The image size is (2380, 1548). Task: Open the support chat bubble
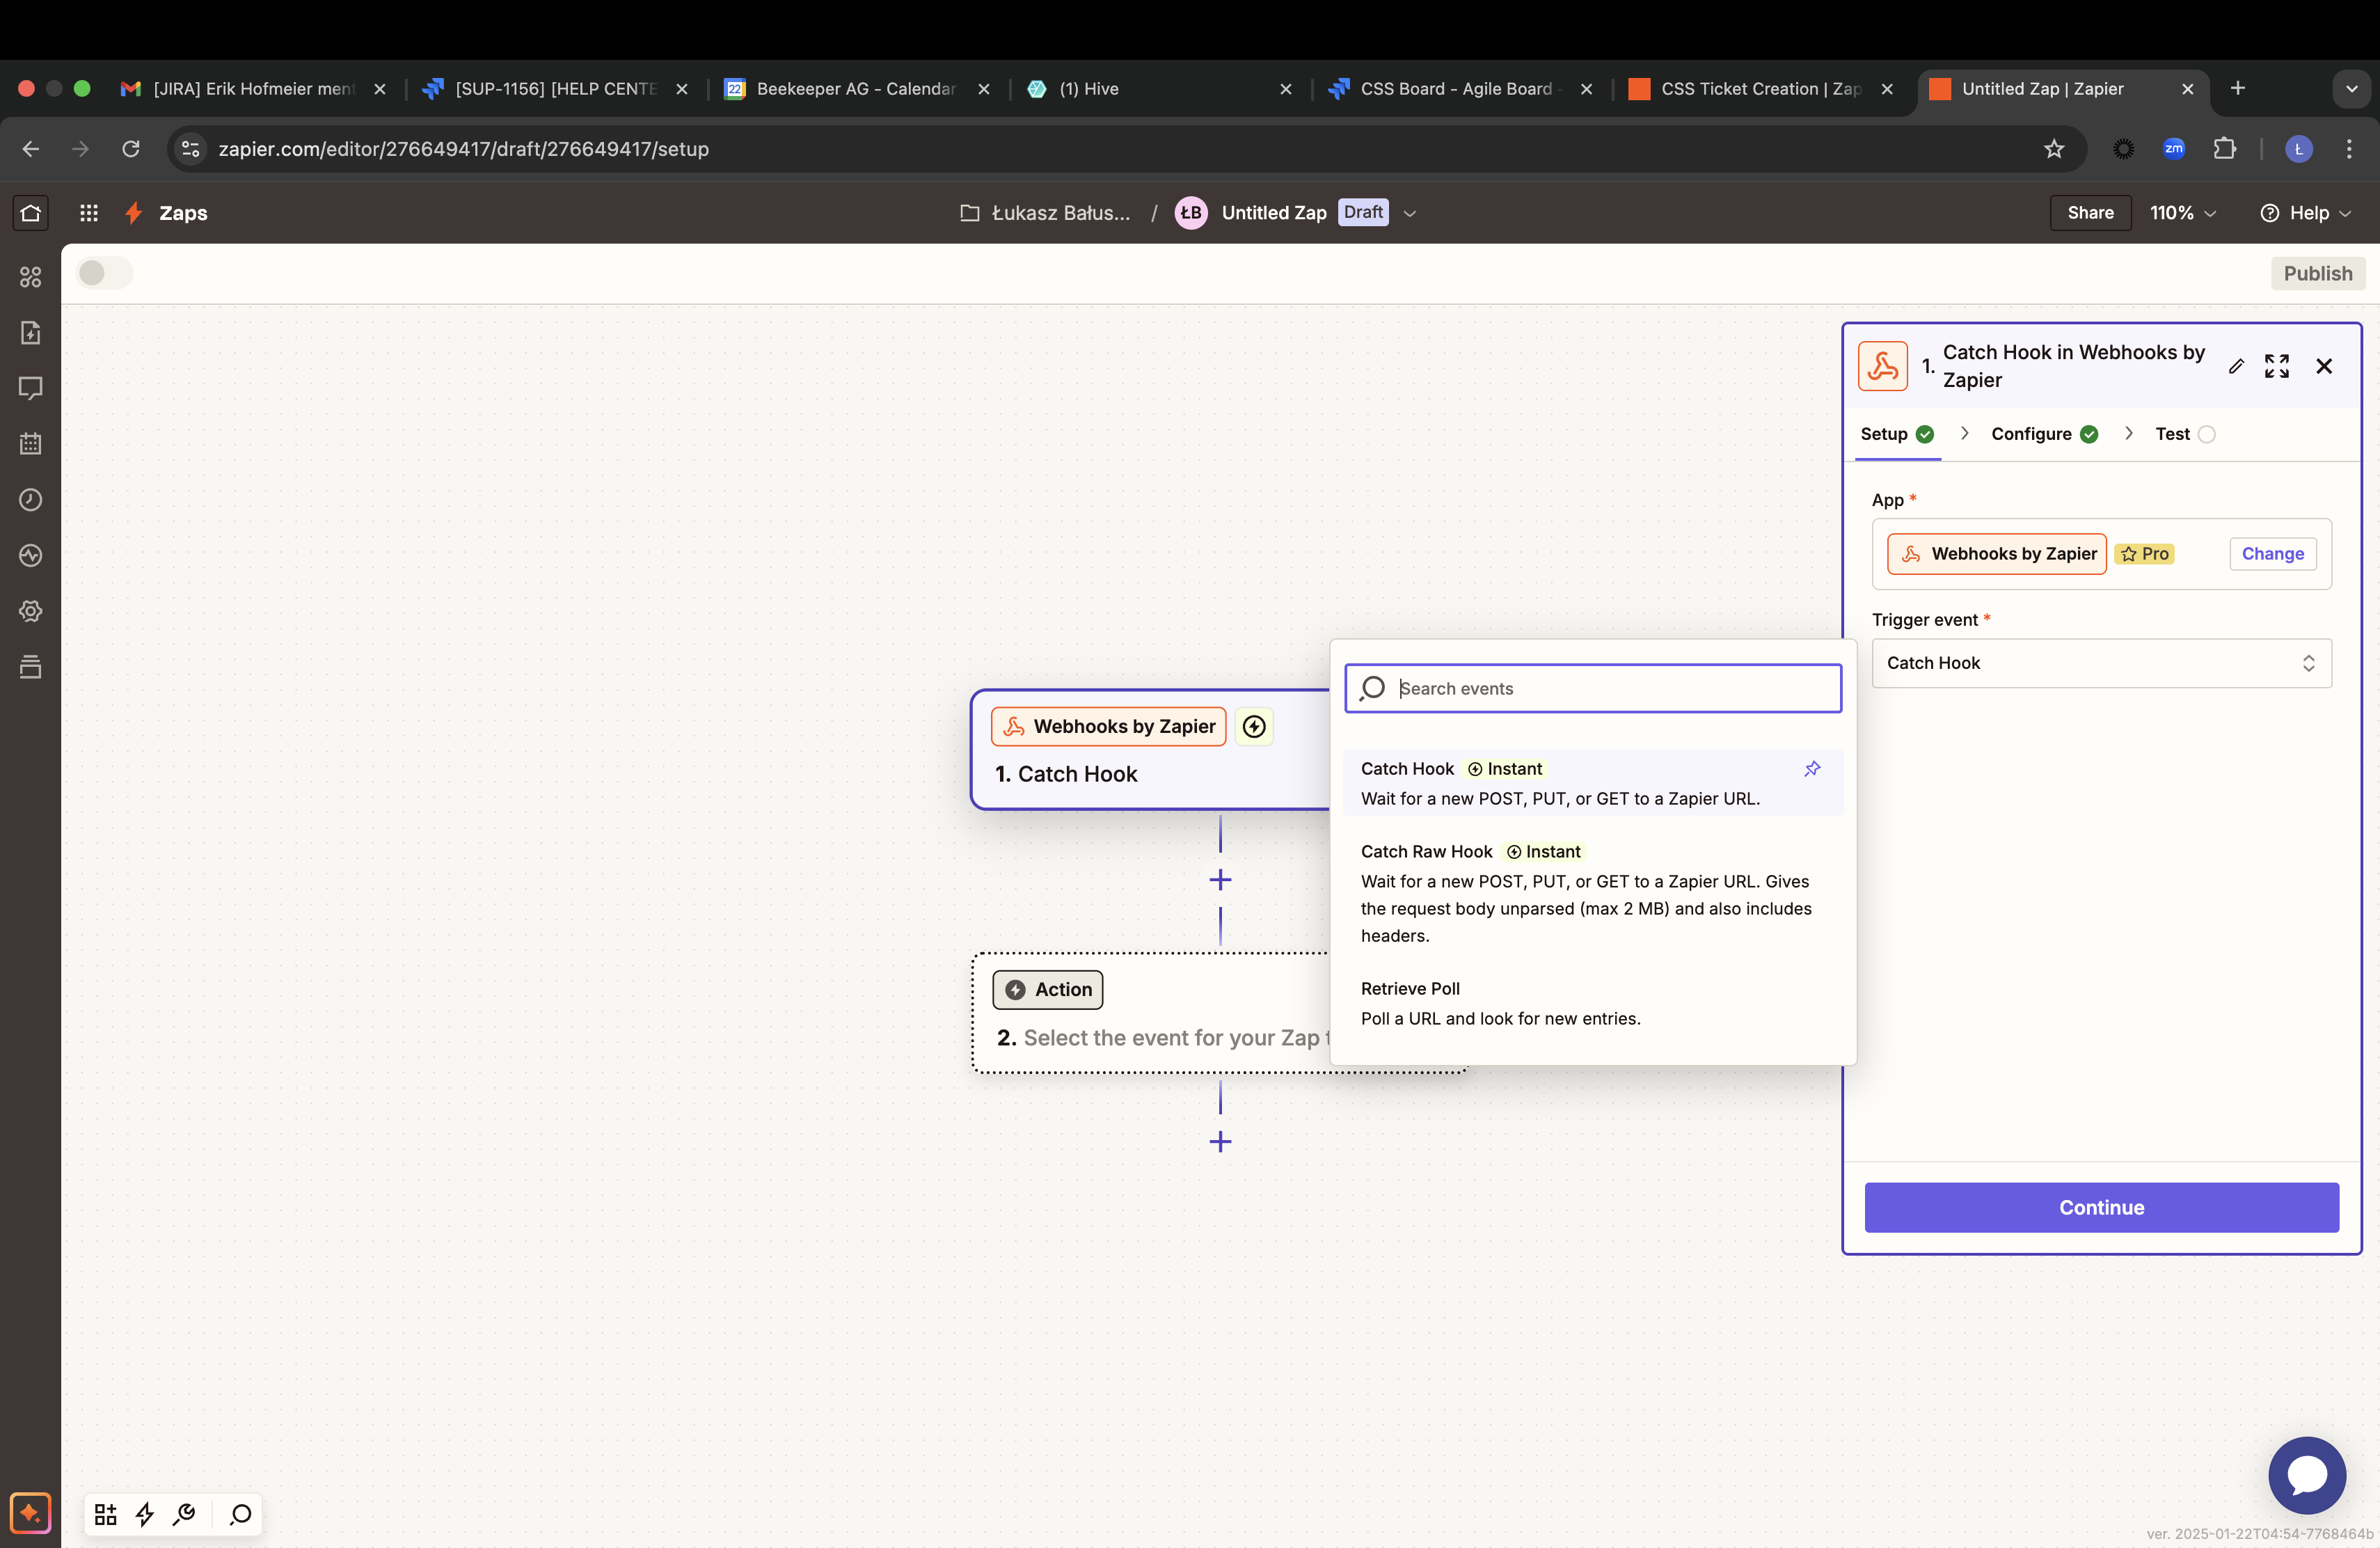click(x=2307, y=1475)
